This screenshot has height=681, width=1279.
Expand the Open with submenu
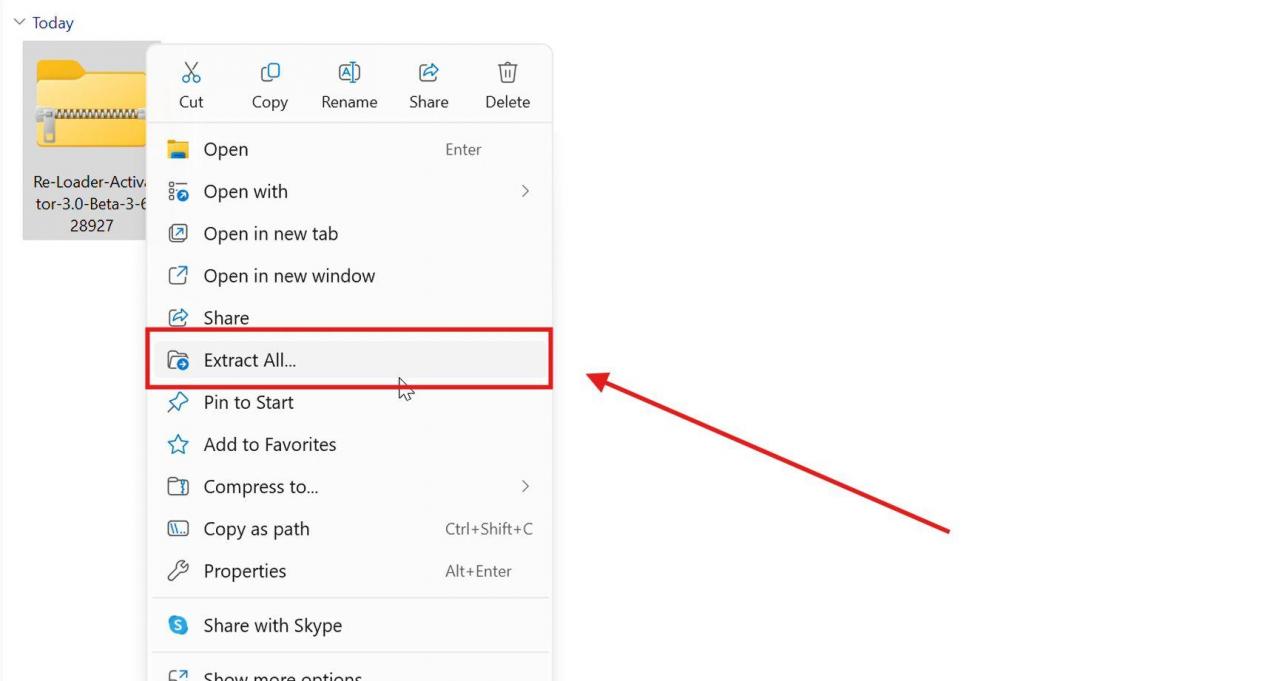(x=525, y=191)
